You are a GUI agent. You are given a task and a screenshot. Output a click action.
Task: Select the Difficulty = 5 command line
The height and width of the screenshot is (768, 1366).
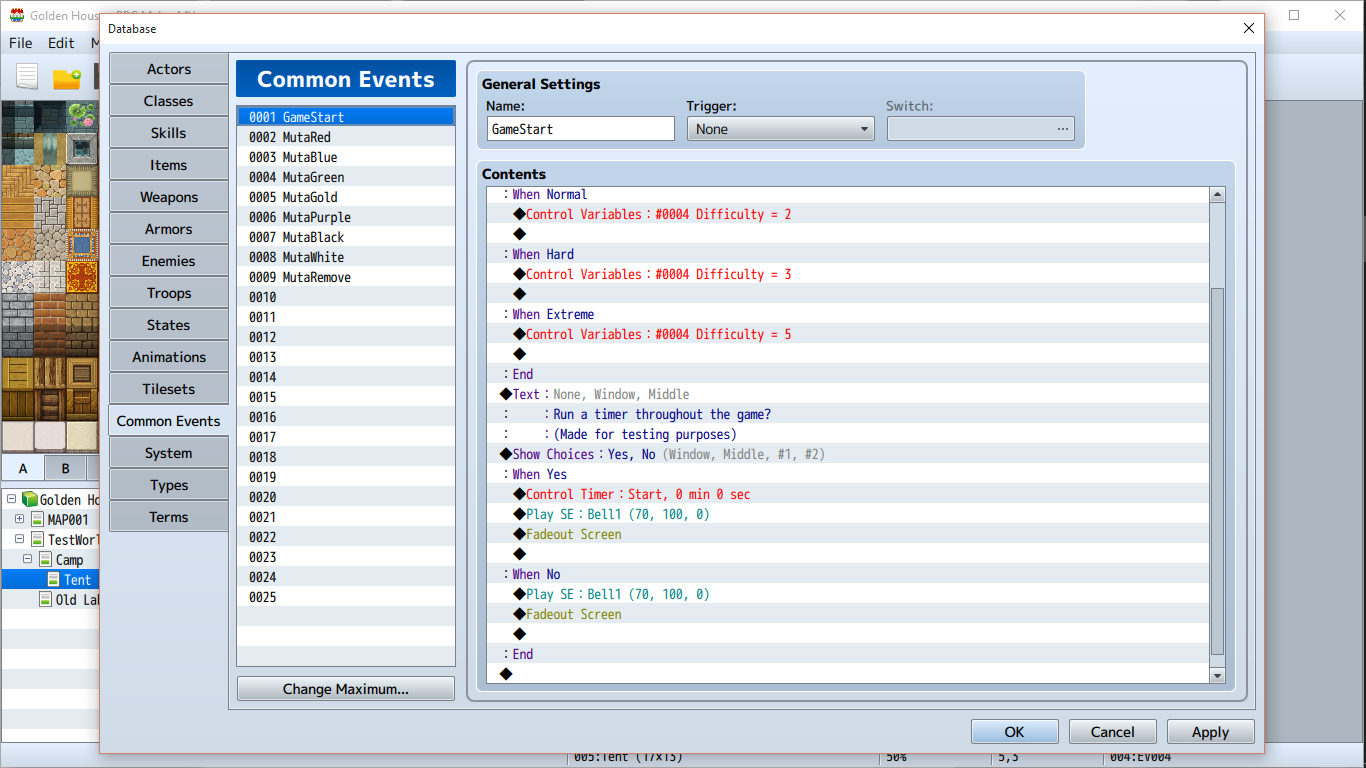click(848, 334)
